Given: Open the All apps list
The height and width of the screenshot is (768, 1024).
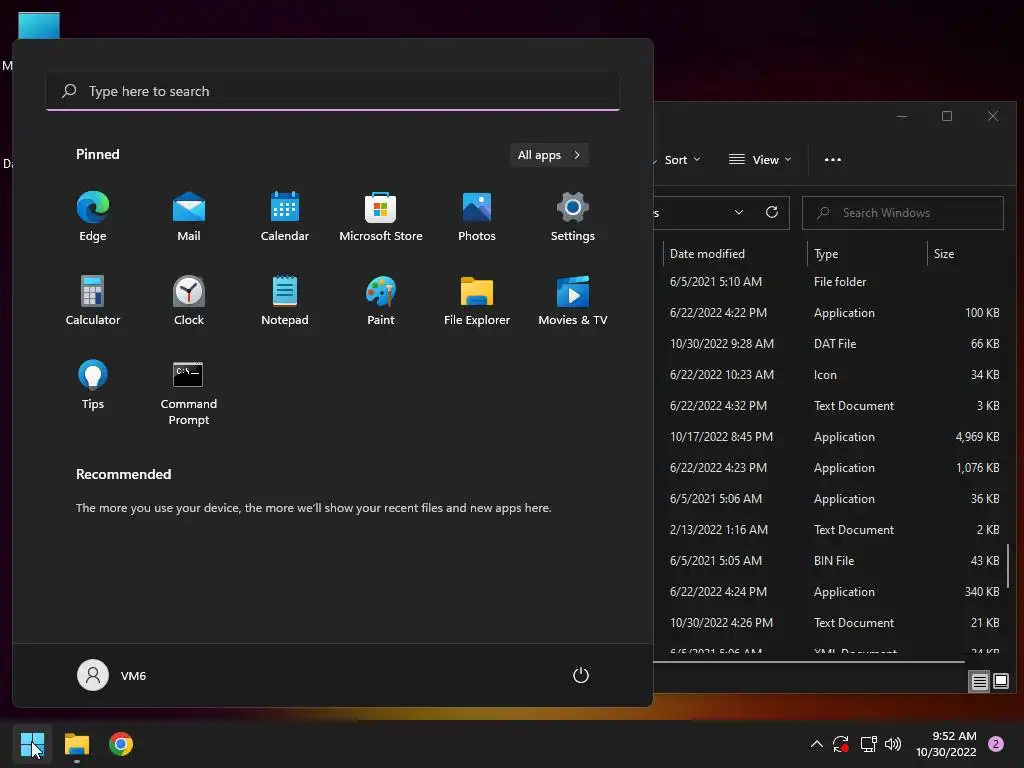Looking at the screenshot, I should click(x=549, y=155).
